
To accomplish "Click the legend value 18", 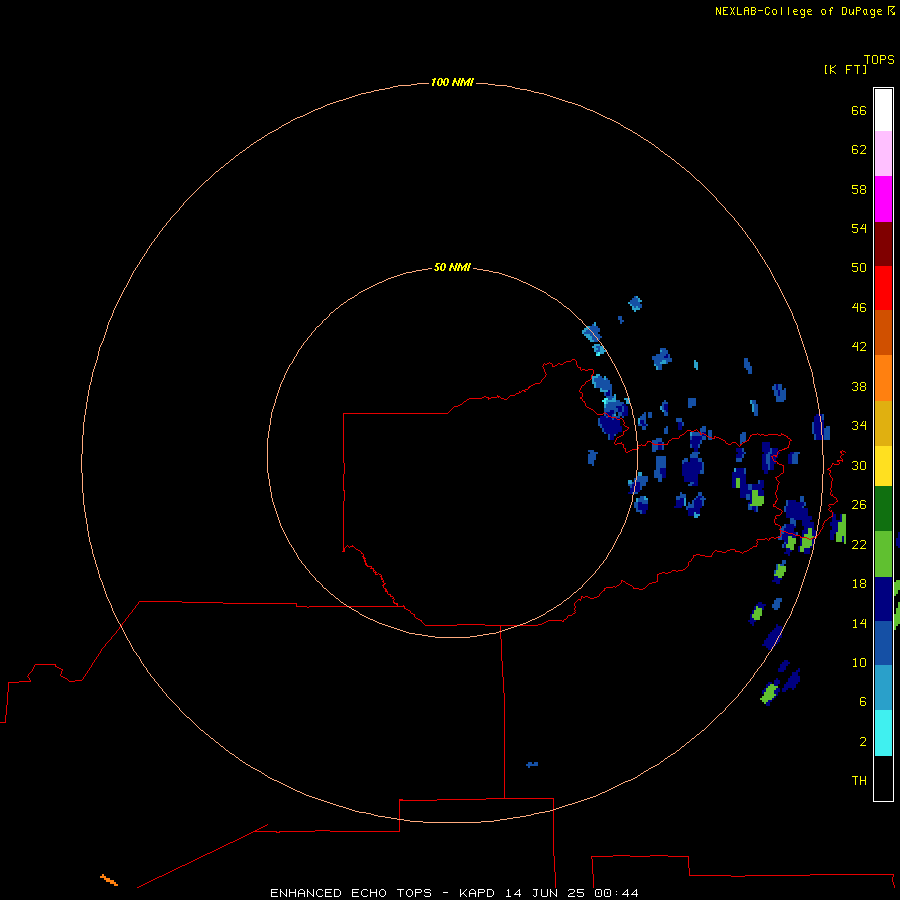I will [x=859, y=584].
